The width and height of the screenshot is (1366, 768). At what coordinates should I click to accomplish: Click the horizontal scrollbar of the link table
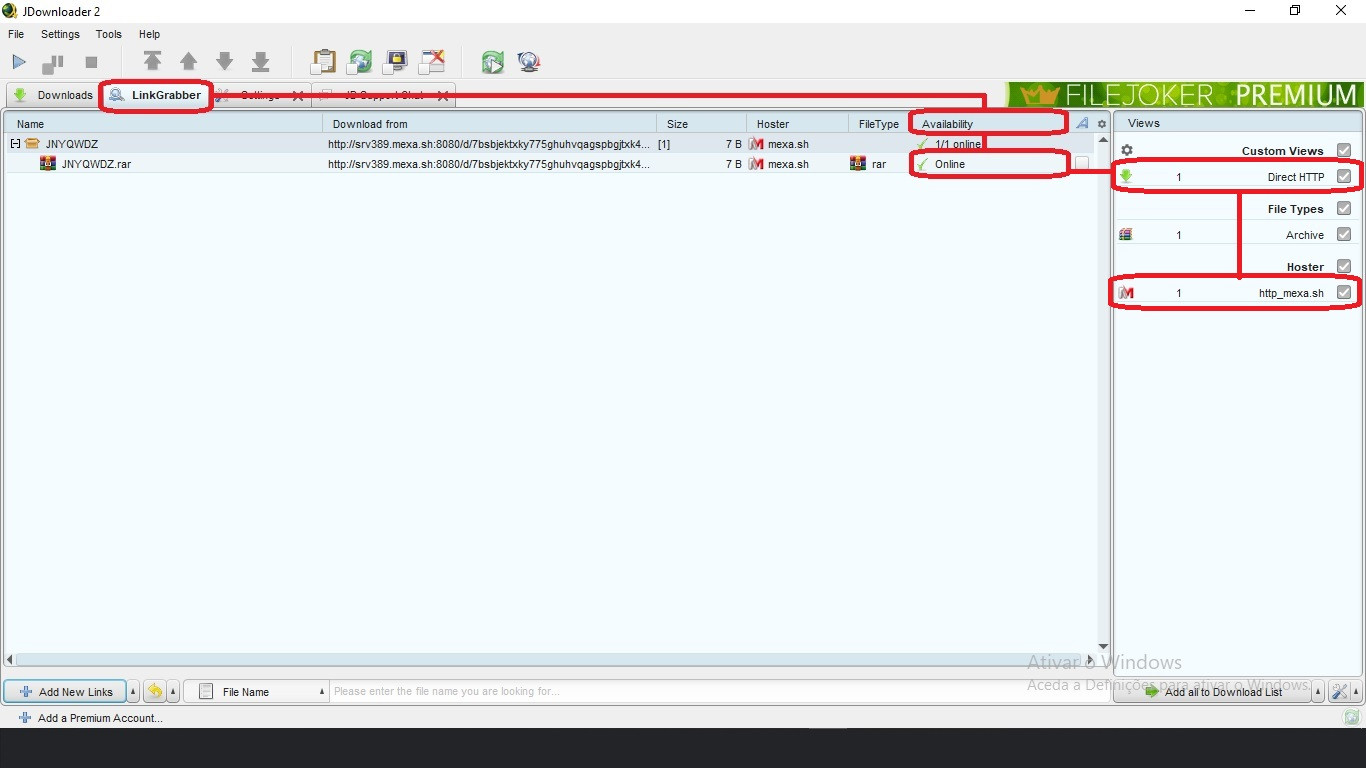551,660
